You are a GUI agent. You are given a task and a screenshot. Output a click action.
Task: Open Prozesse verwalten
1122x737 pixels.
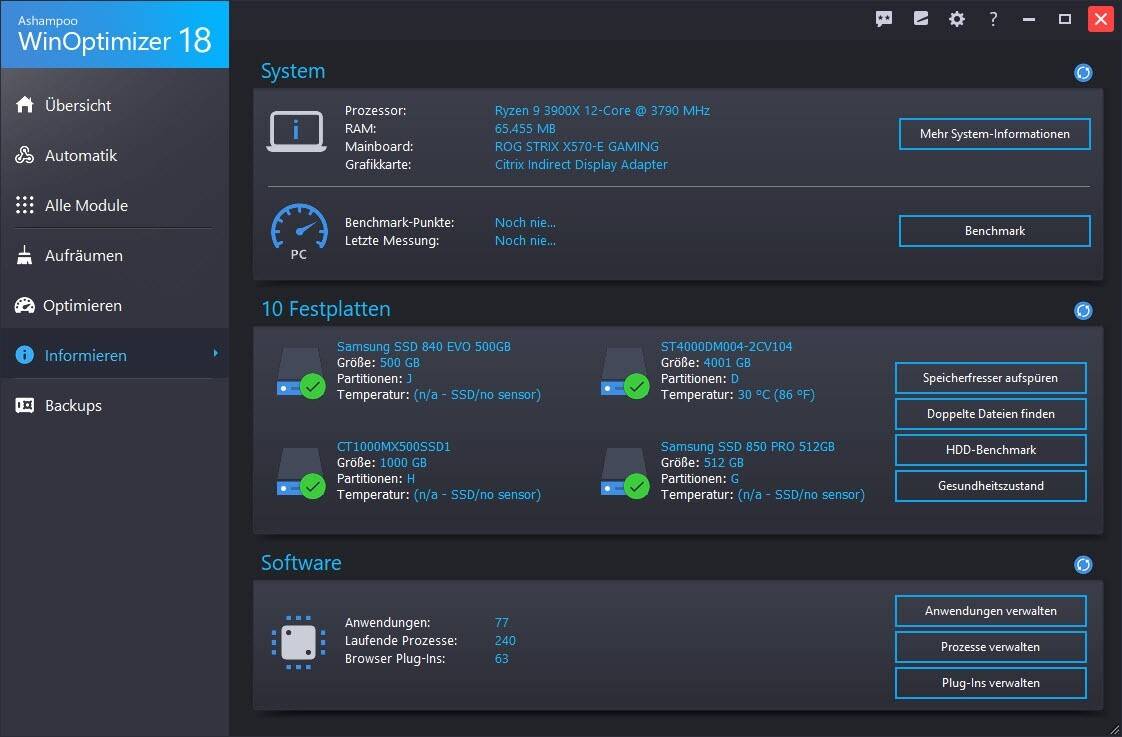click(x=990, y=647)
